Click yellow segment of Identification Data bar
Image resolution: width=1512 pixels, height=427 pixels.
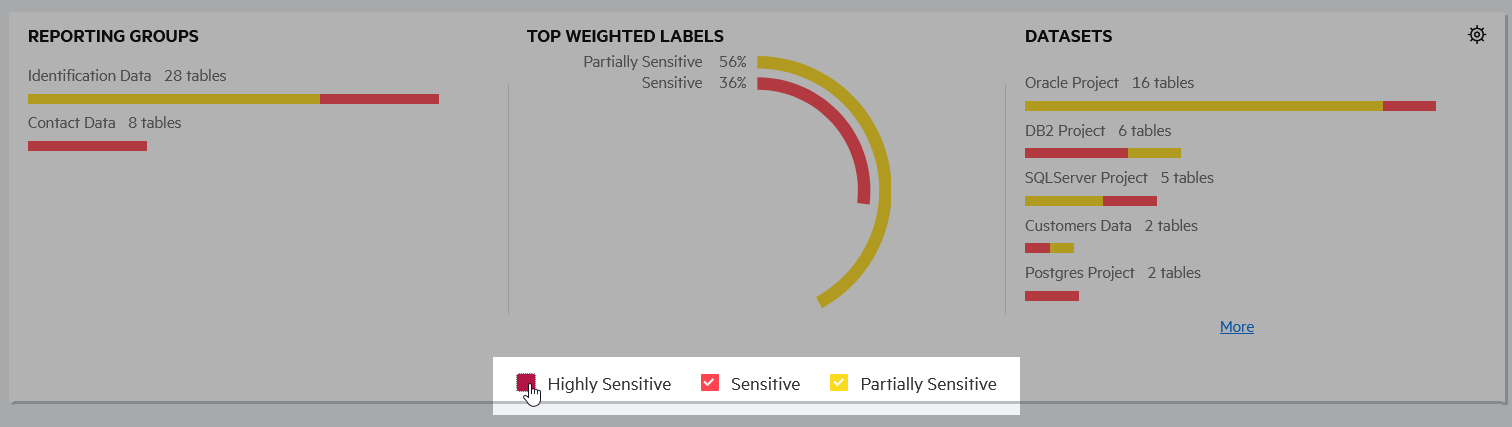(173, 99)
